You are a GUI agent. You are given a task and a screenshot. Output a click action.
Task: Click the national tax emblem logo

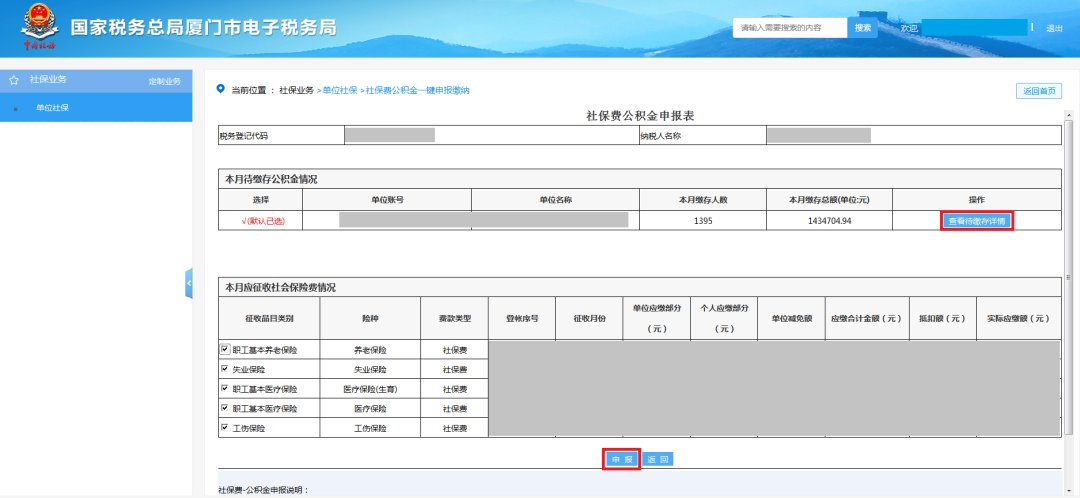point(40,28)
